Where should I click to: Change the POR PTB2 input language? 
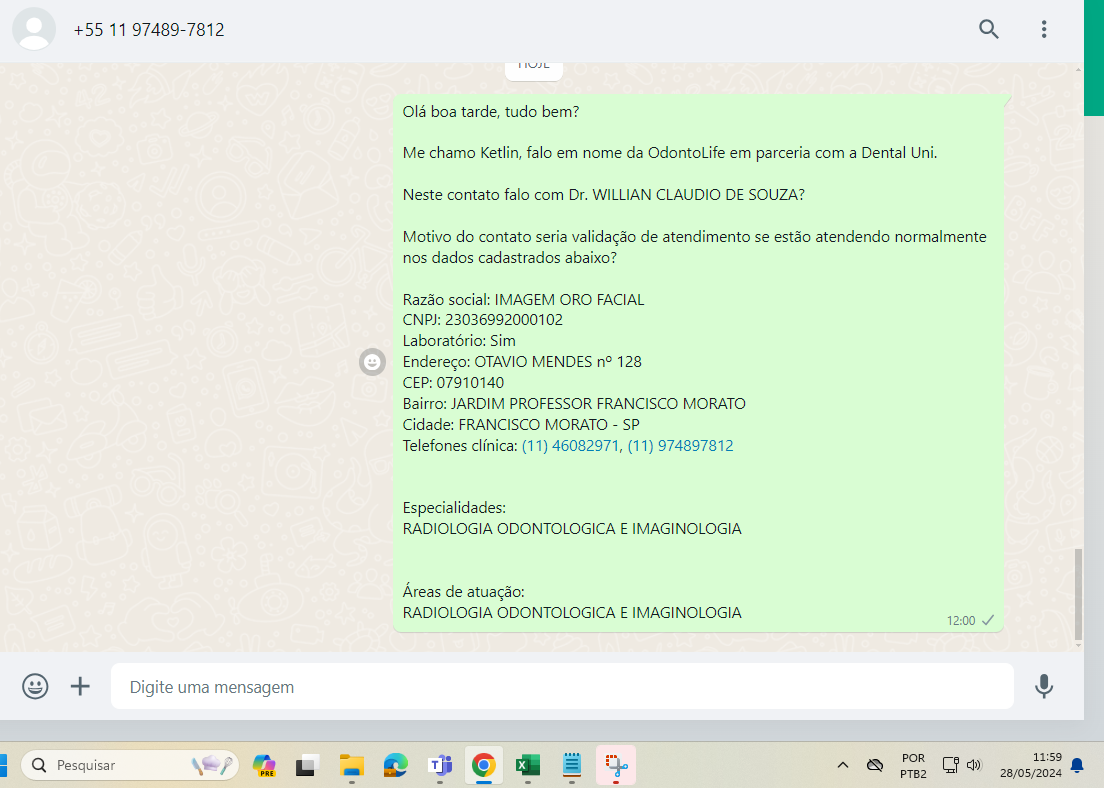[913, 765]
